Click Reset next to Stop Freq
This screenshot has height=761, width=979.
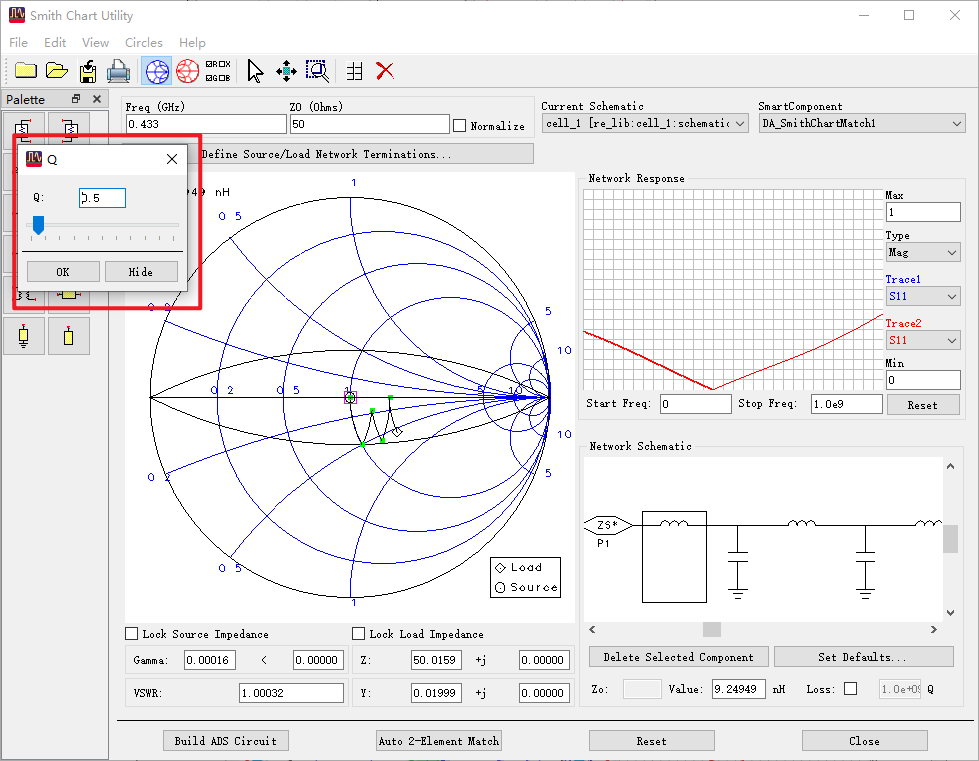(922, 405)
